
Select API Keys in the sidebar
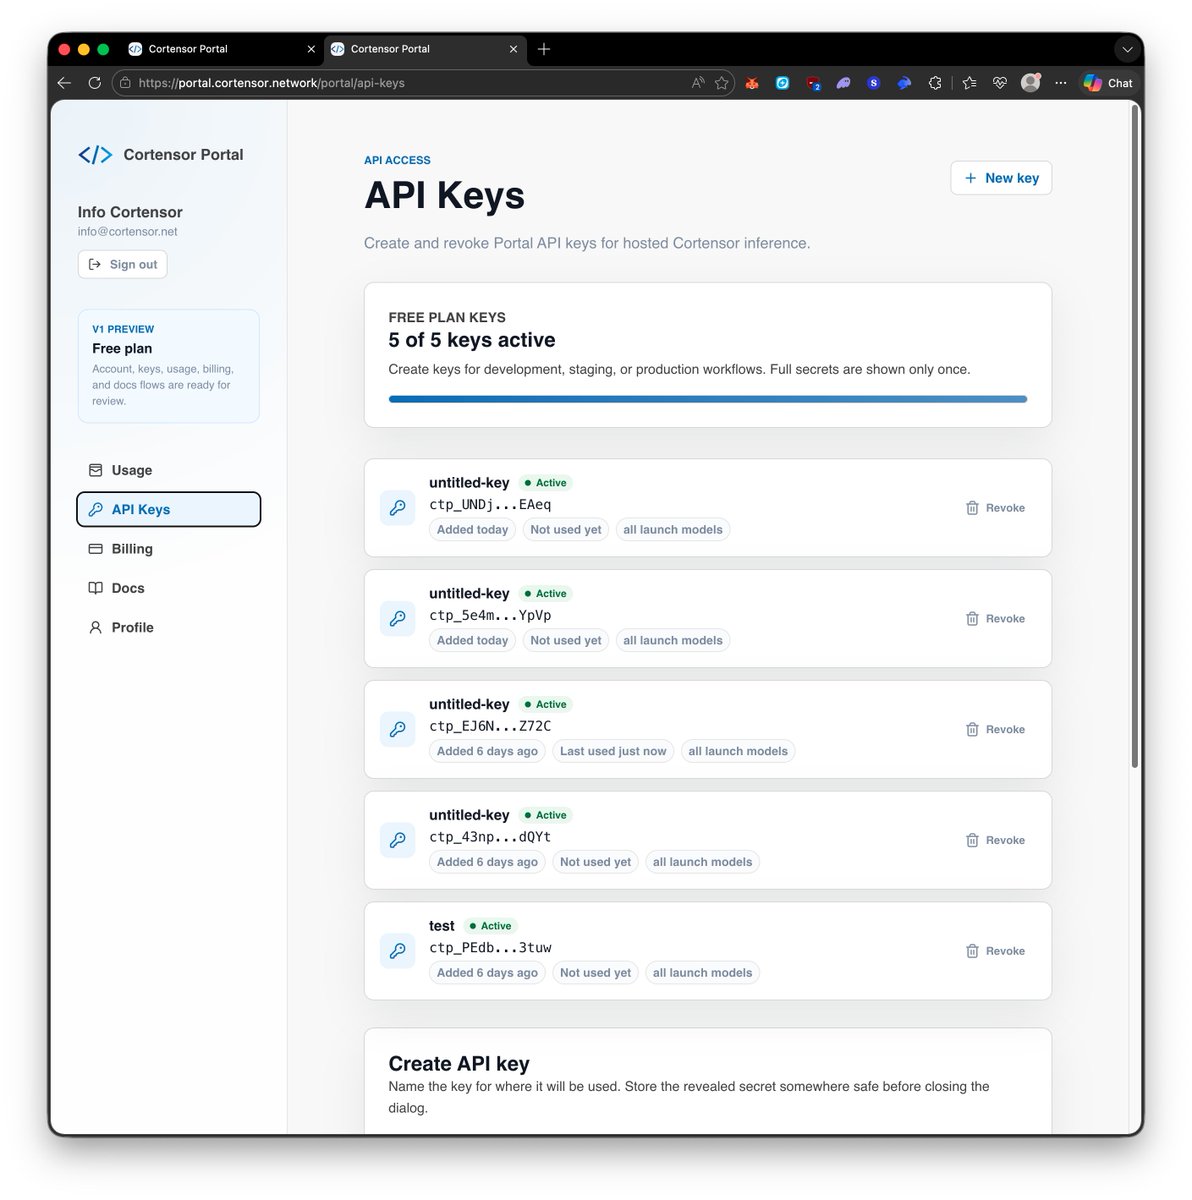point(168,509)
